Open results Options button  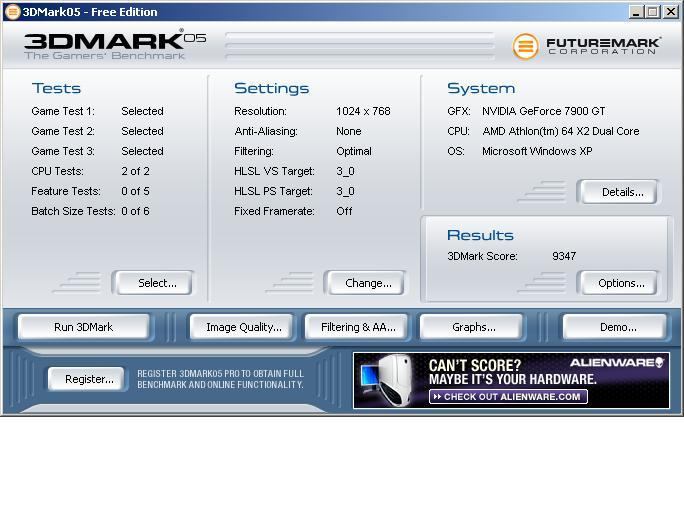click(x=617, y=283)
